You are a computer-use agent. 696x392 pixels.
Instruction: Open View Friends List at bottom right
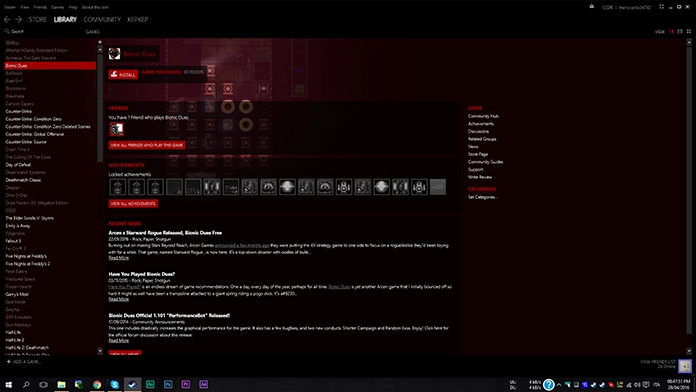pyautogui.click(x=657, y=362)
